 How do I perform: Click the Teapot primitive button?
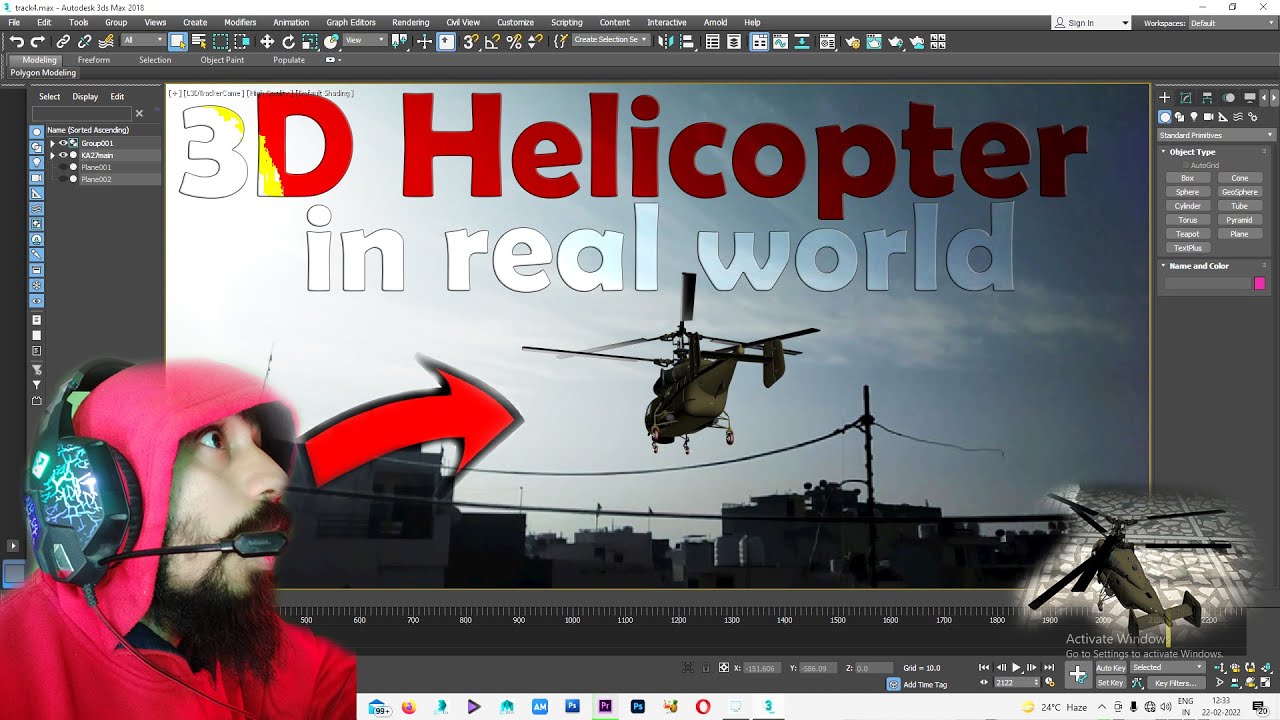(x=1187, y=234)
